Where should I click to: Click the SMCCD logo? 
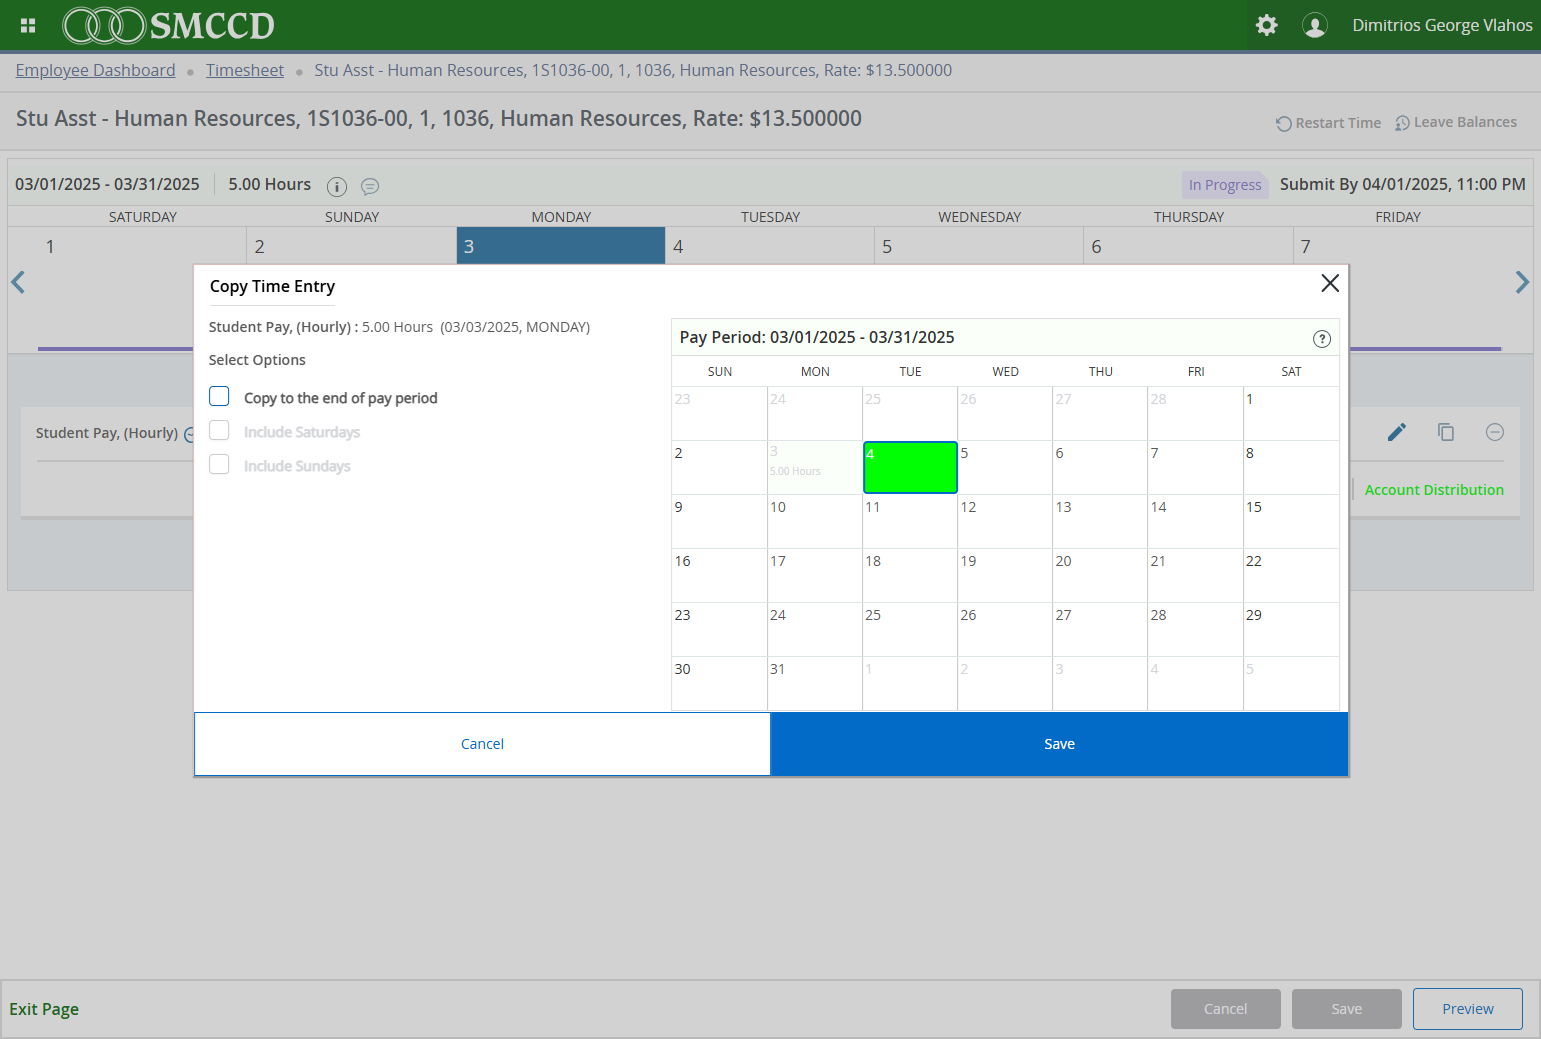(x=168, y=26)
